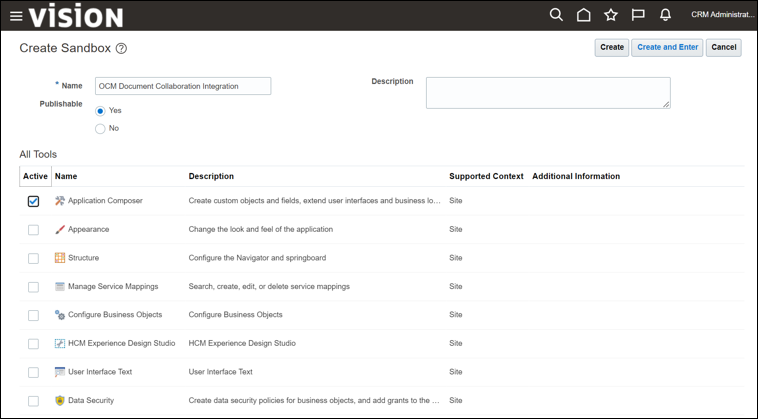Enable the Appearance tool checkbox
The image size is (758, 419).
[x=33, y=230]
